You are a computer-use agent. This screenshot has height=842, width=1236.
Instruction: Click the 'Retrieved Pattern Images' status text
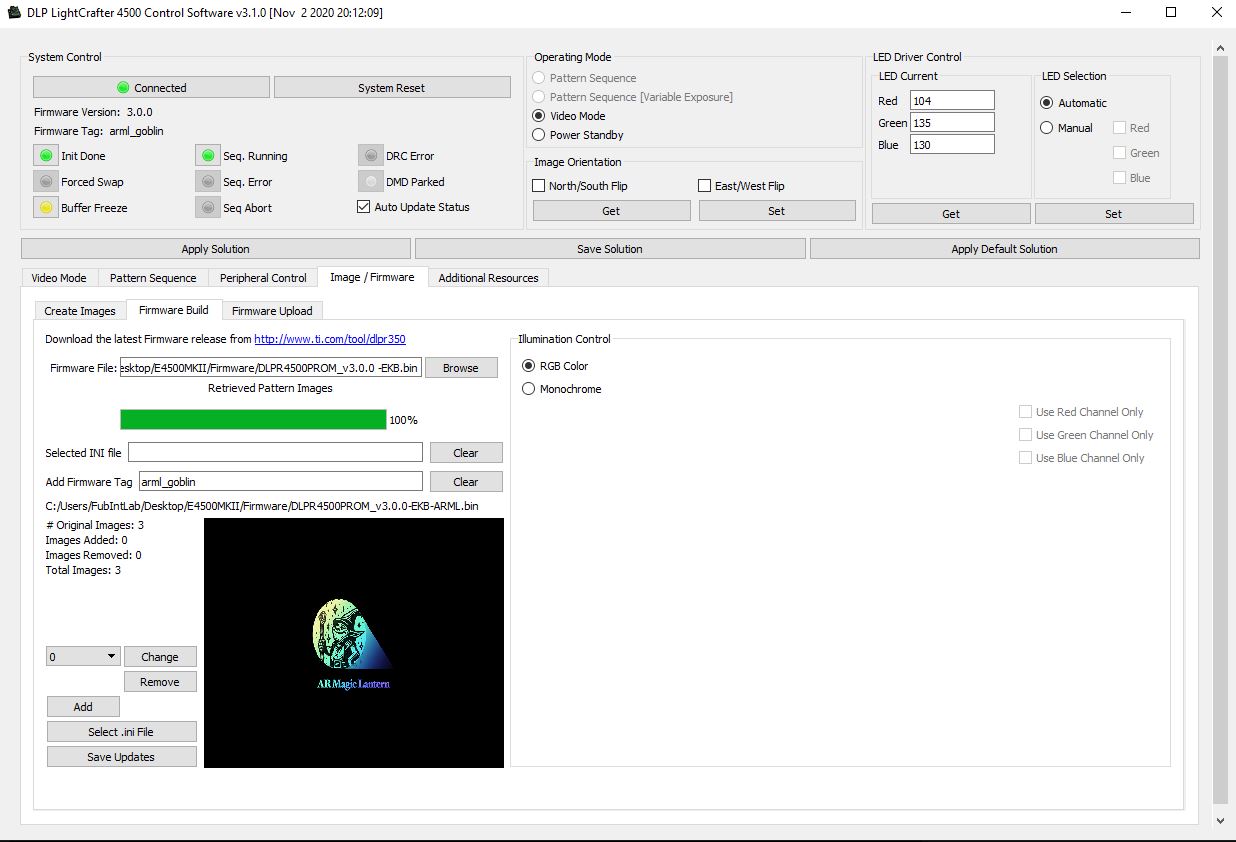pyautogui.click(x=270, y=388)
